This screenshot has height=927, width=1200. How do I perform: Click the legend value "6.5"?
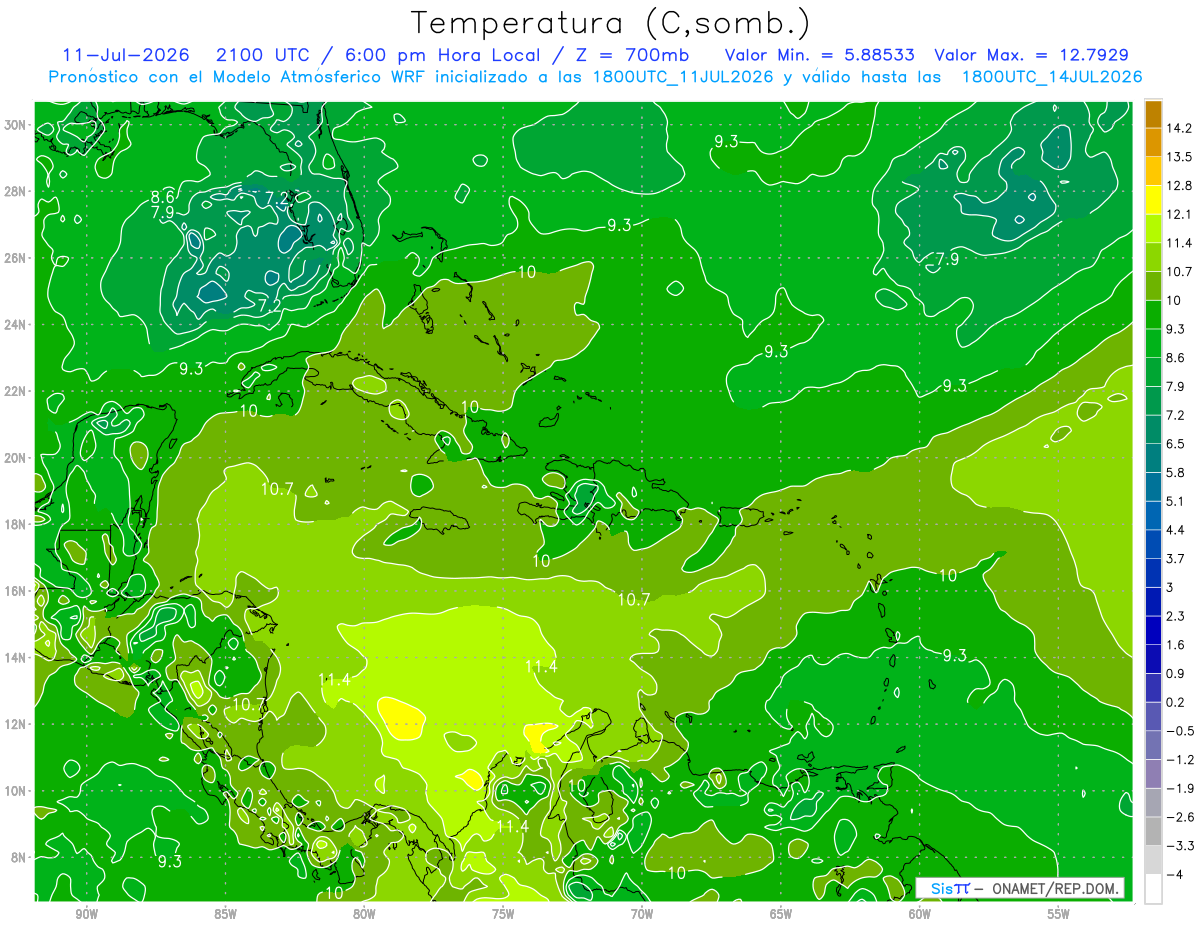tap(1176, 444)
